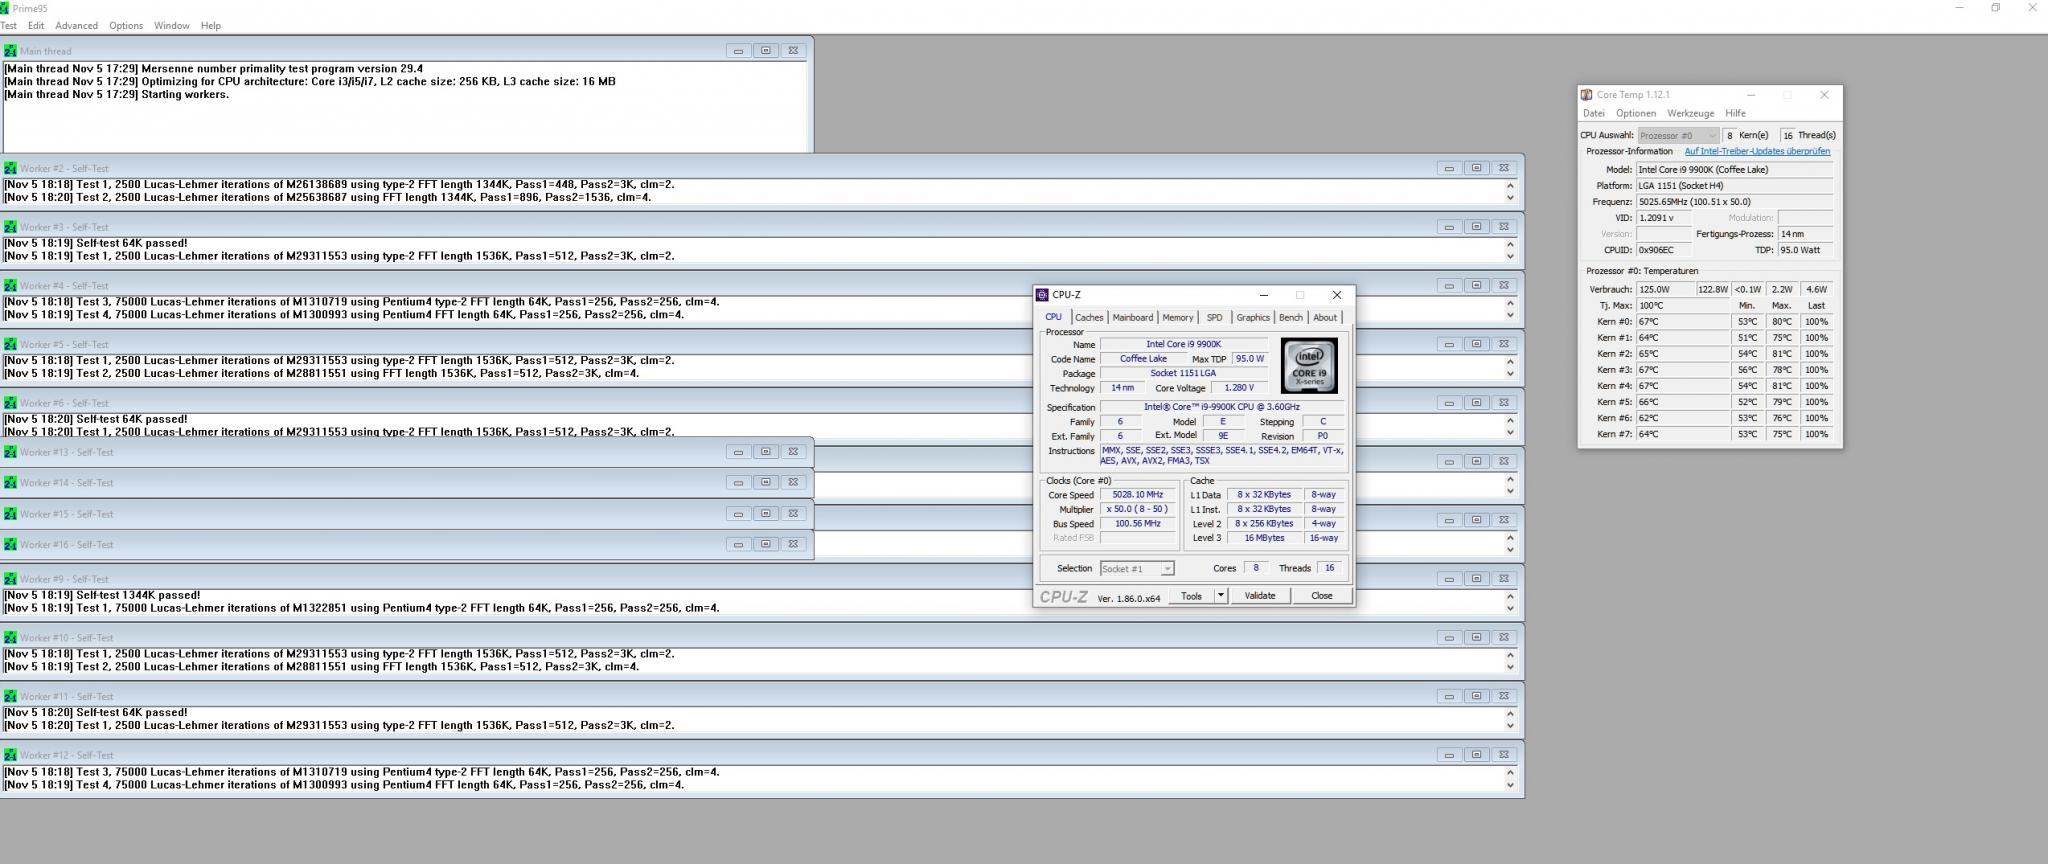Click the Worker #12 window icon
The width and height of the screenshot is (2048, 864).
10,755
